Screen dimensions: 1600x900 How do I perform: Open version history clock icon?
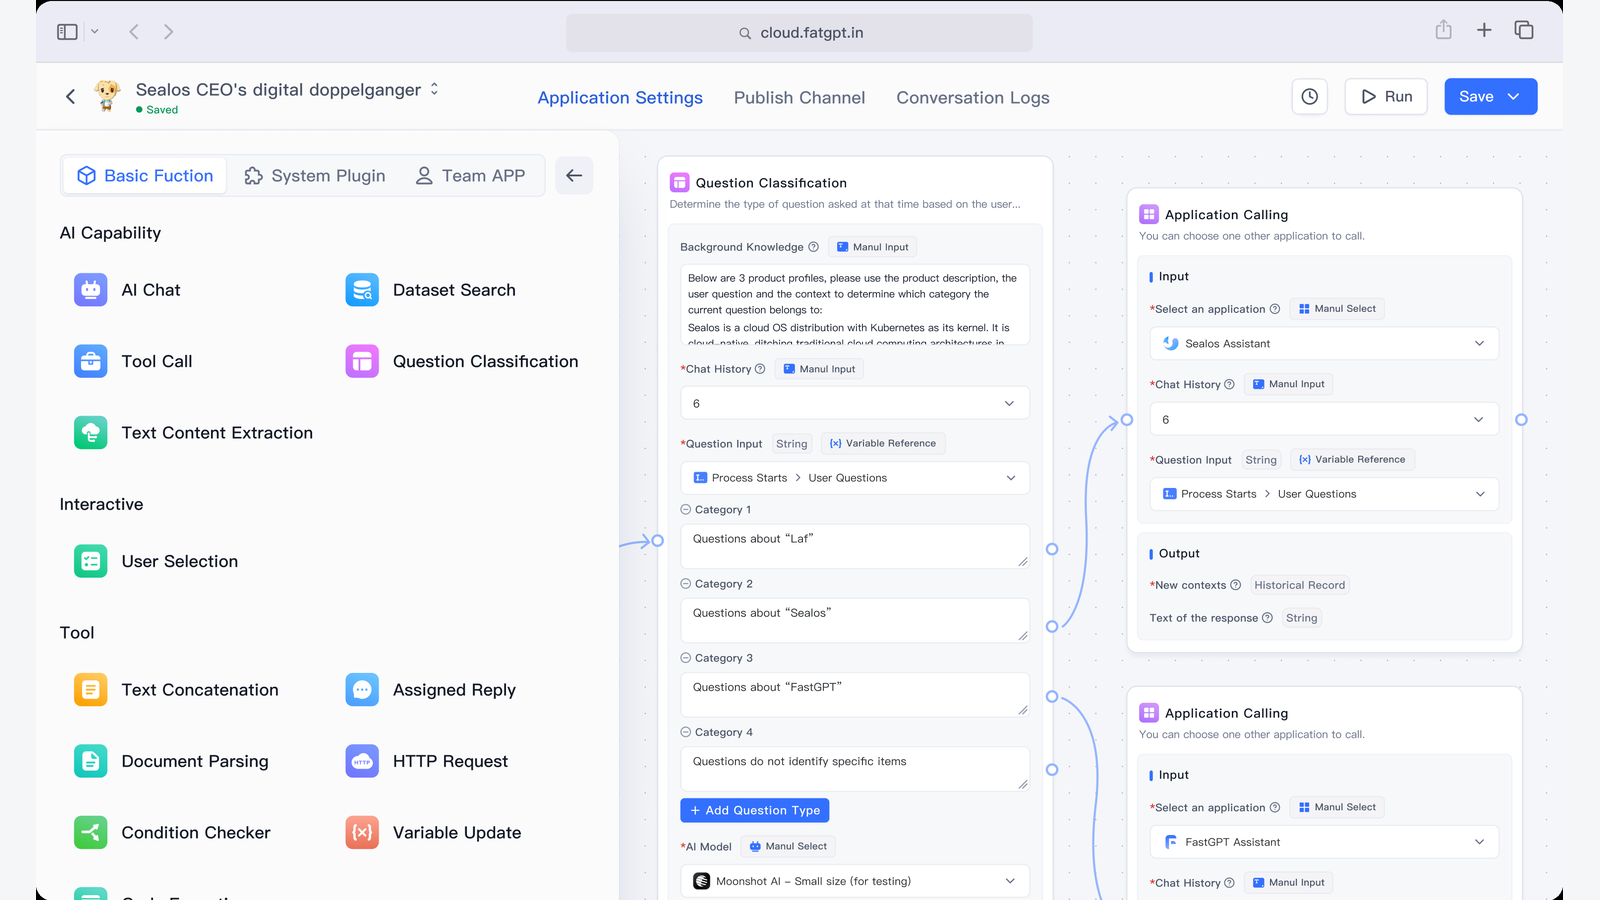[1309, 97]
